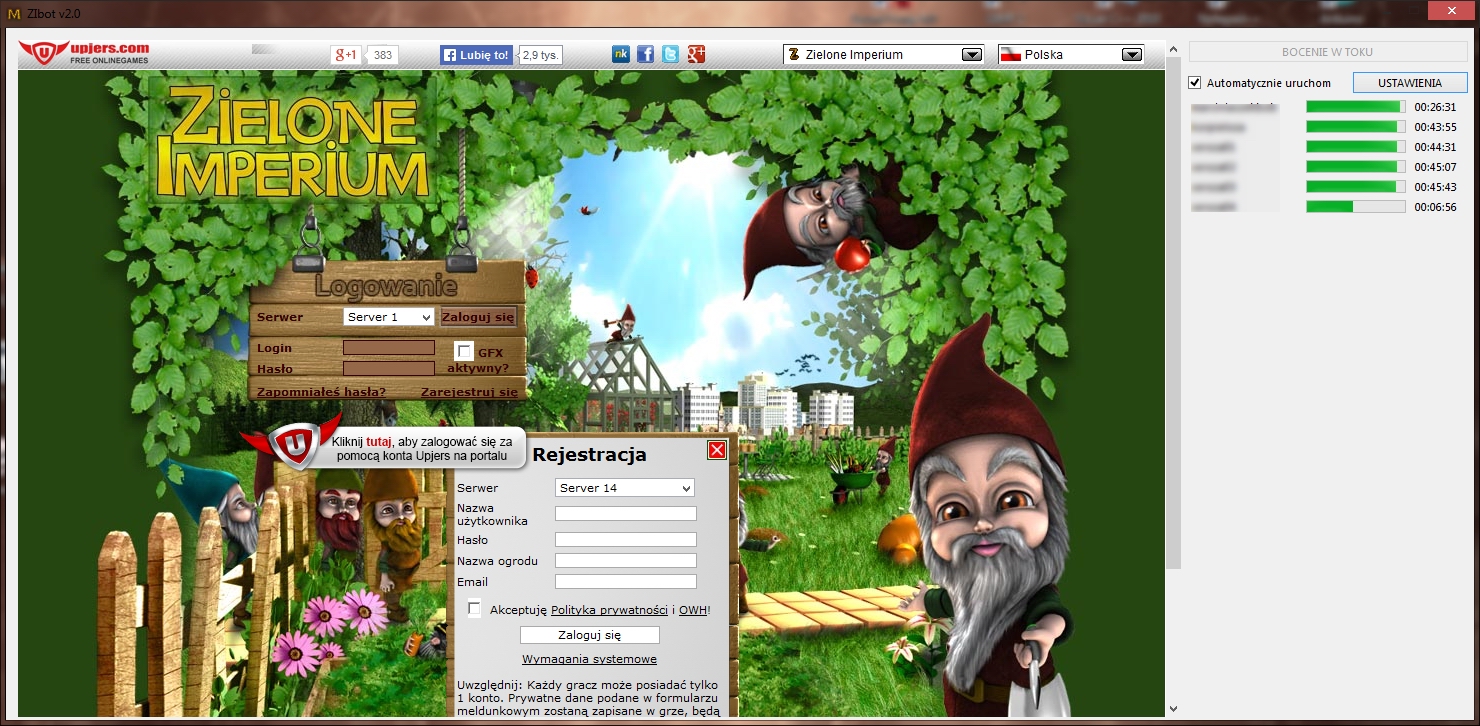
Task: Open the 'Zarejestruj się' link
Action: [469, 392]
